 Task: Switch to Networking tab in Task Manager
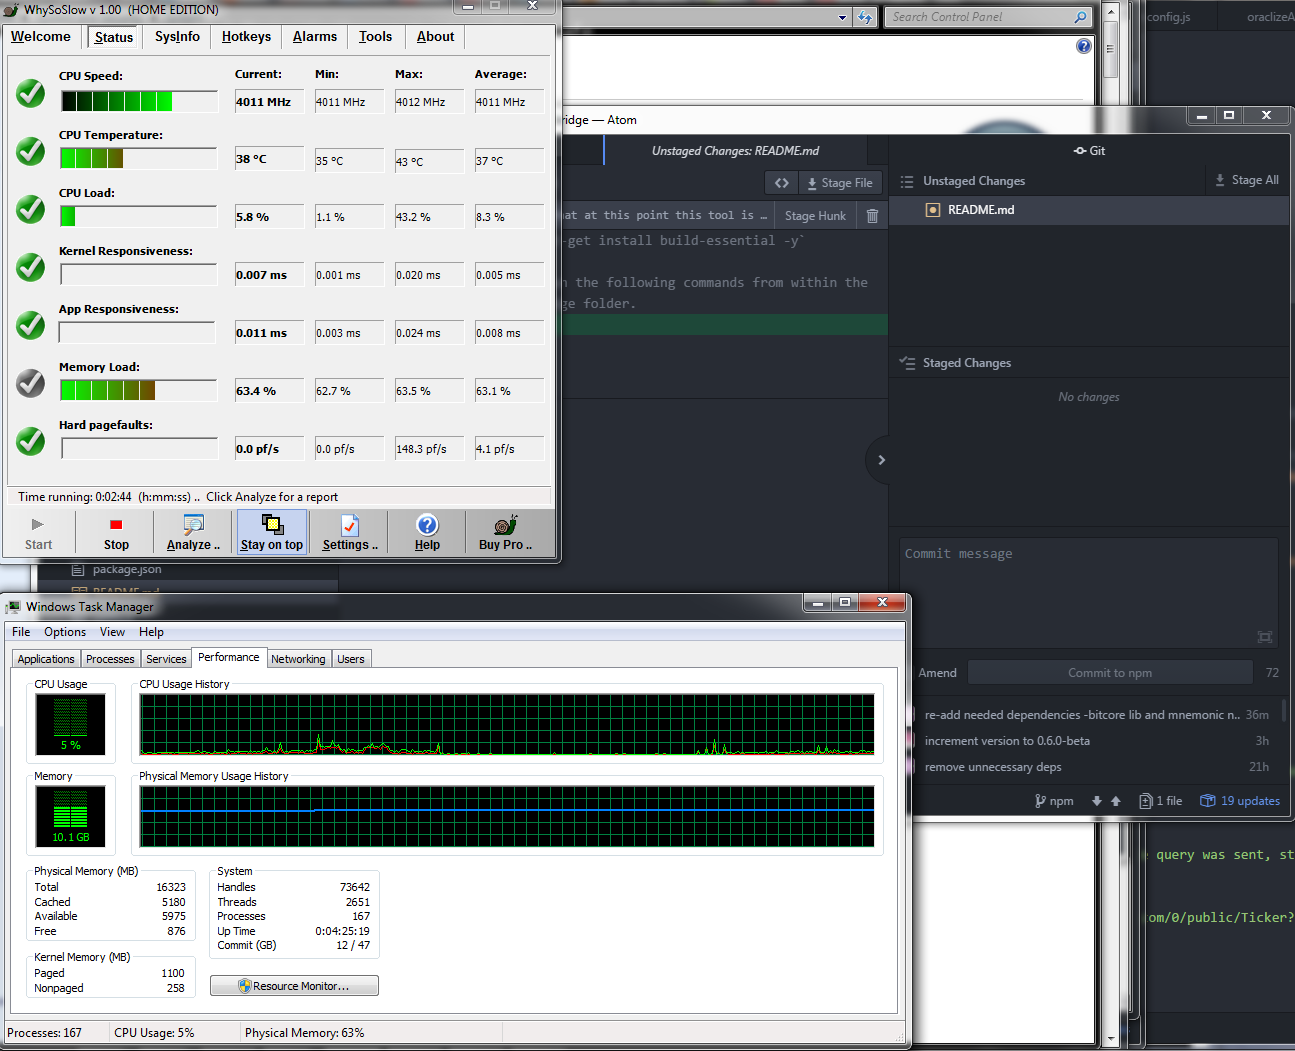pyautogui.click(x=298, y=659)
